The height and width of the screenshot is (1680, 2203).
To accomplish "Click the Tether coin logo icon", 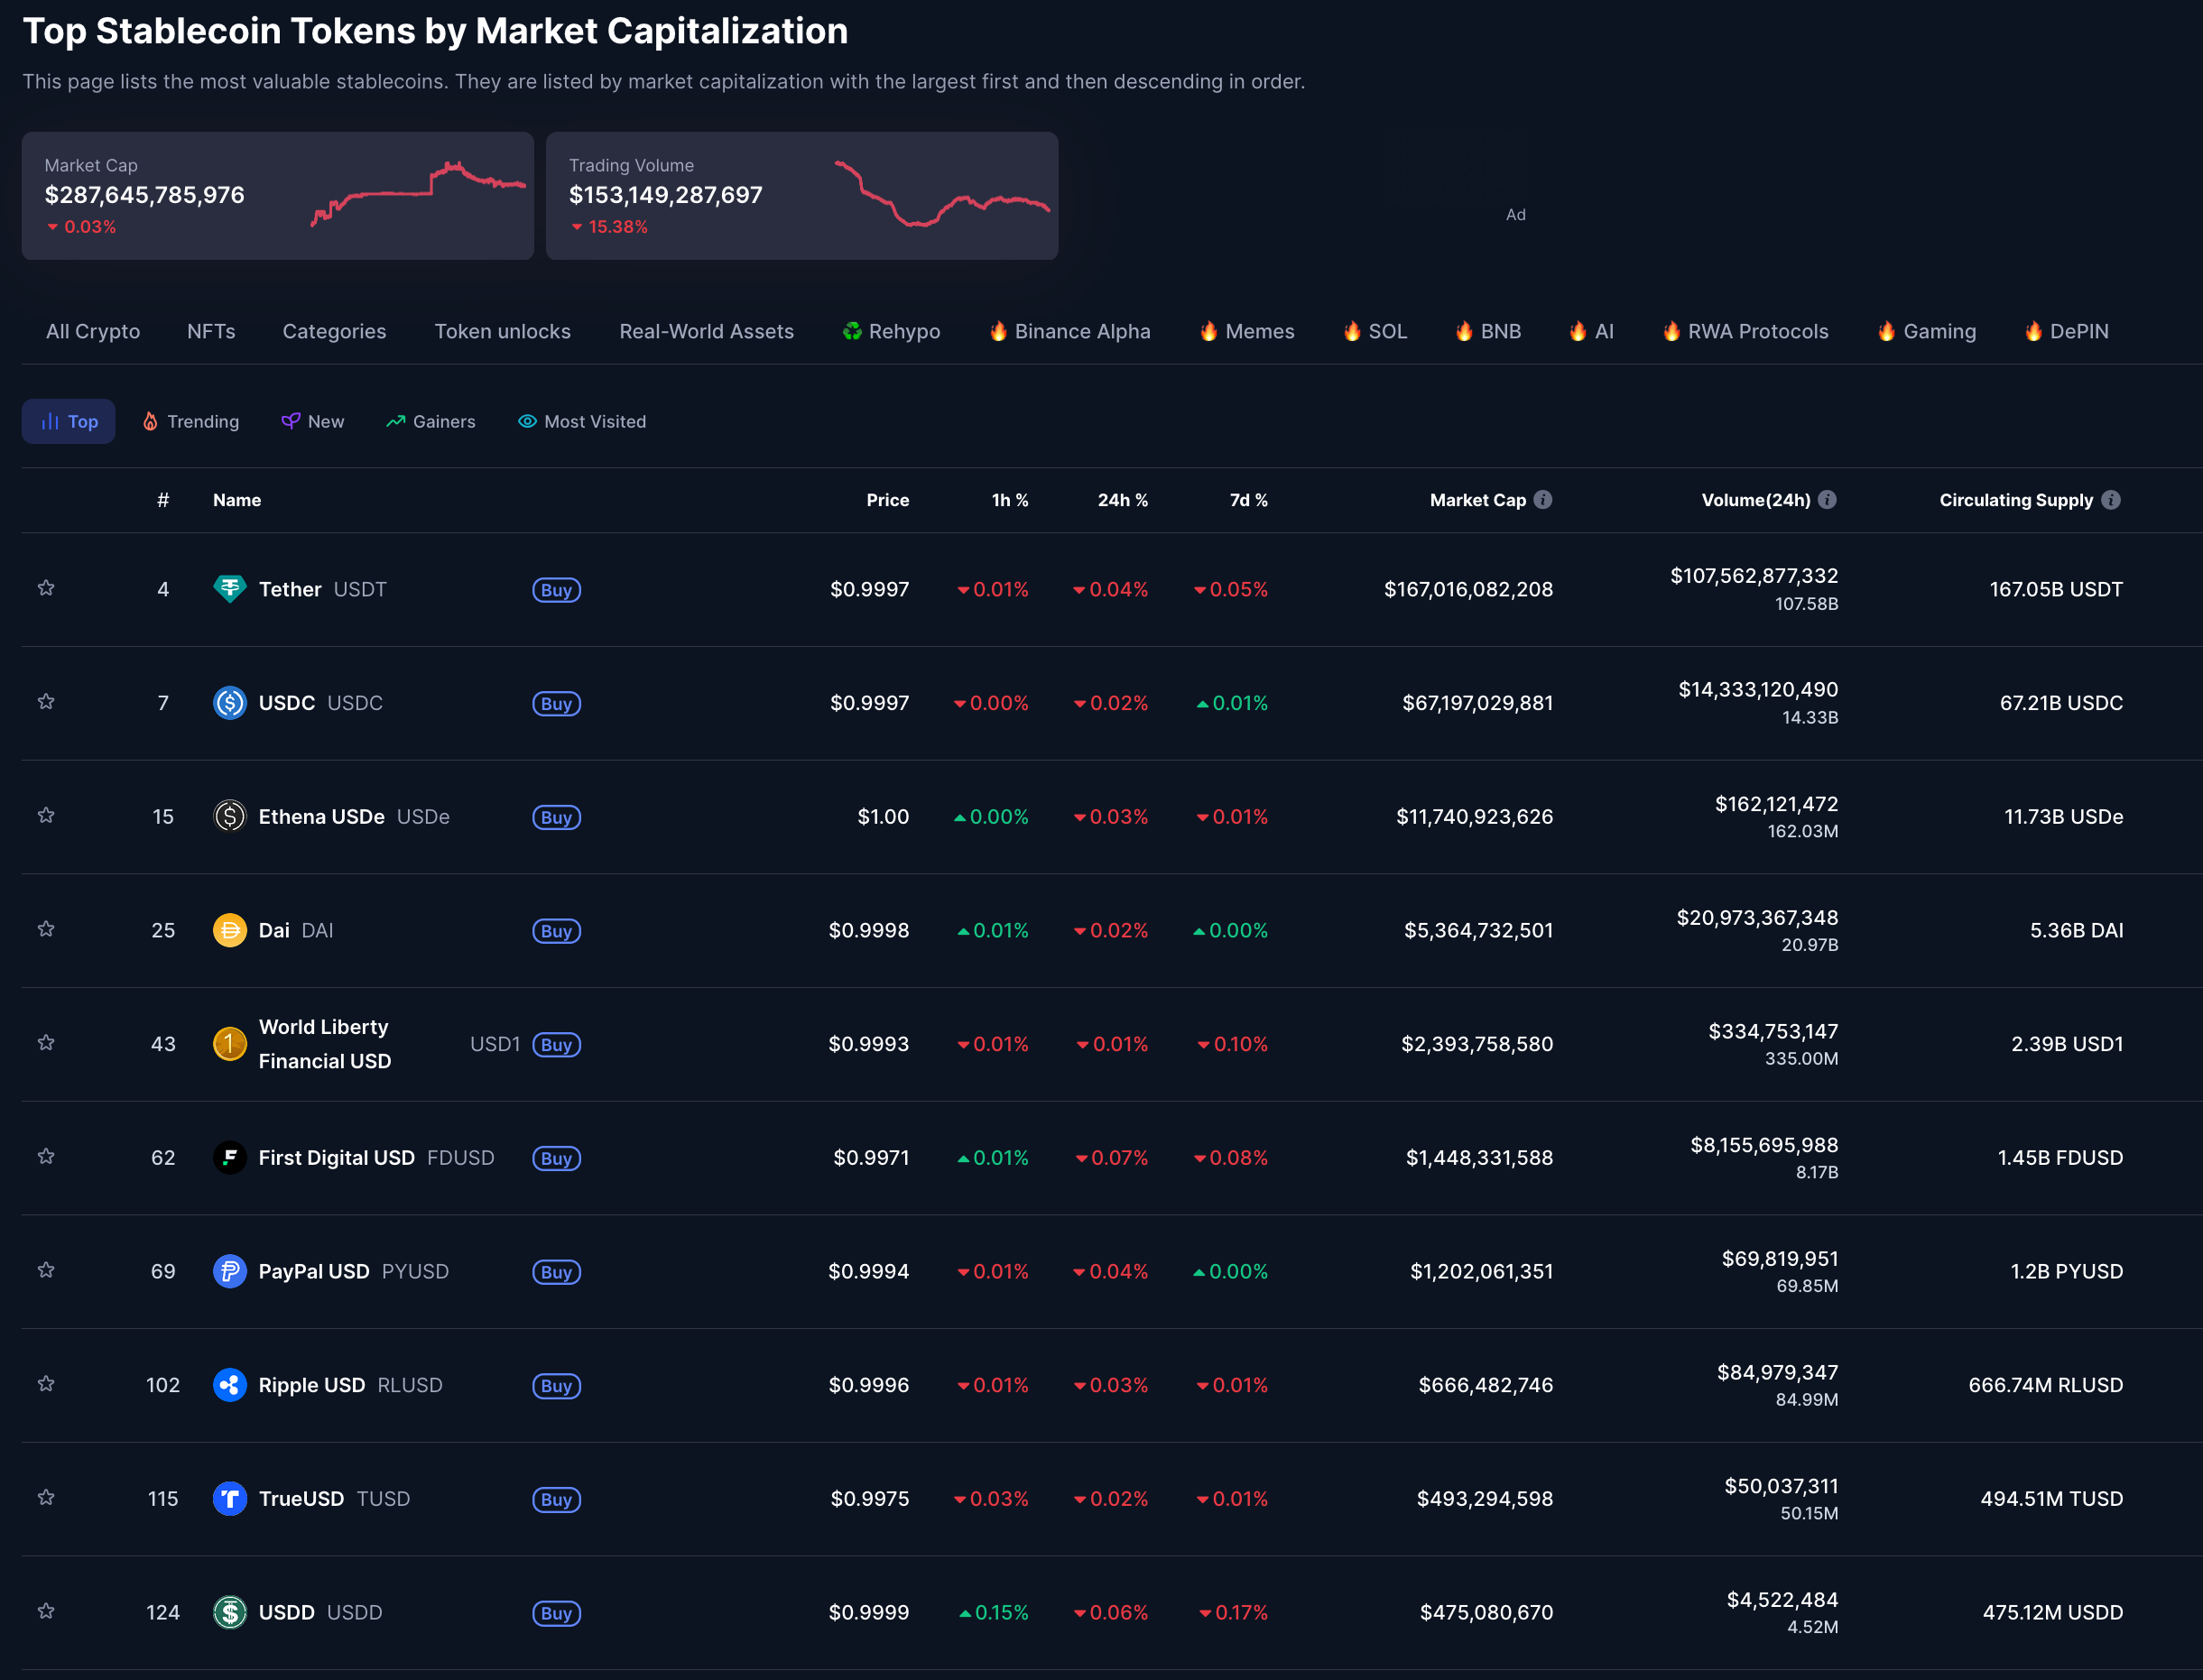I will [229, 589].
